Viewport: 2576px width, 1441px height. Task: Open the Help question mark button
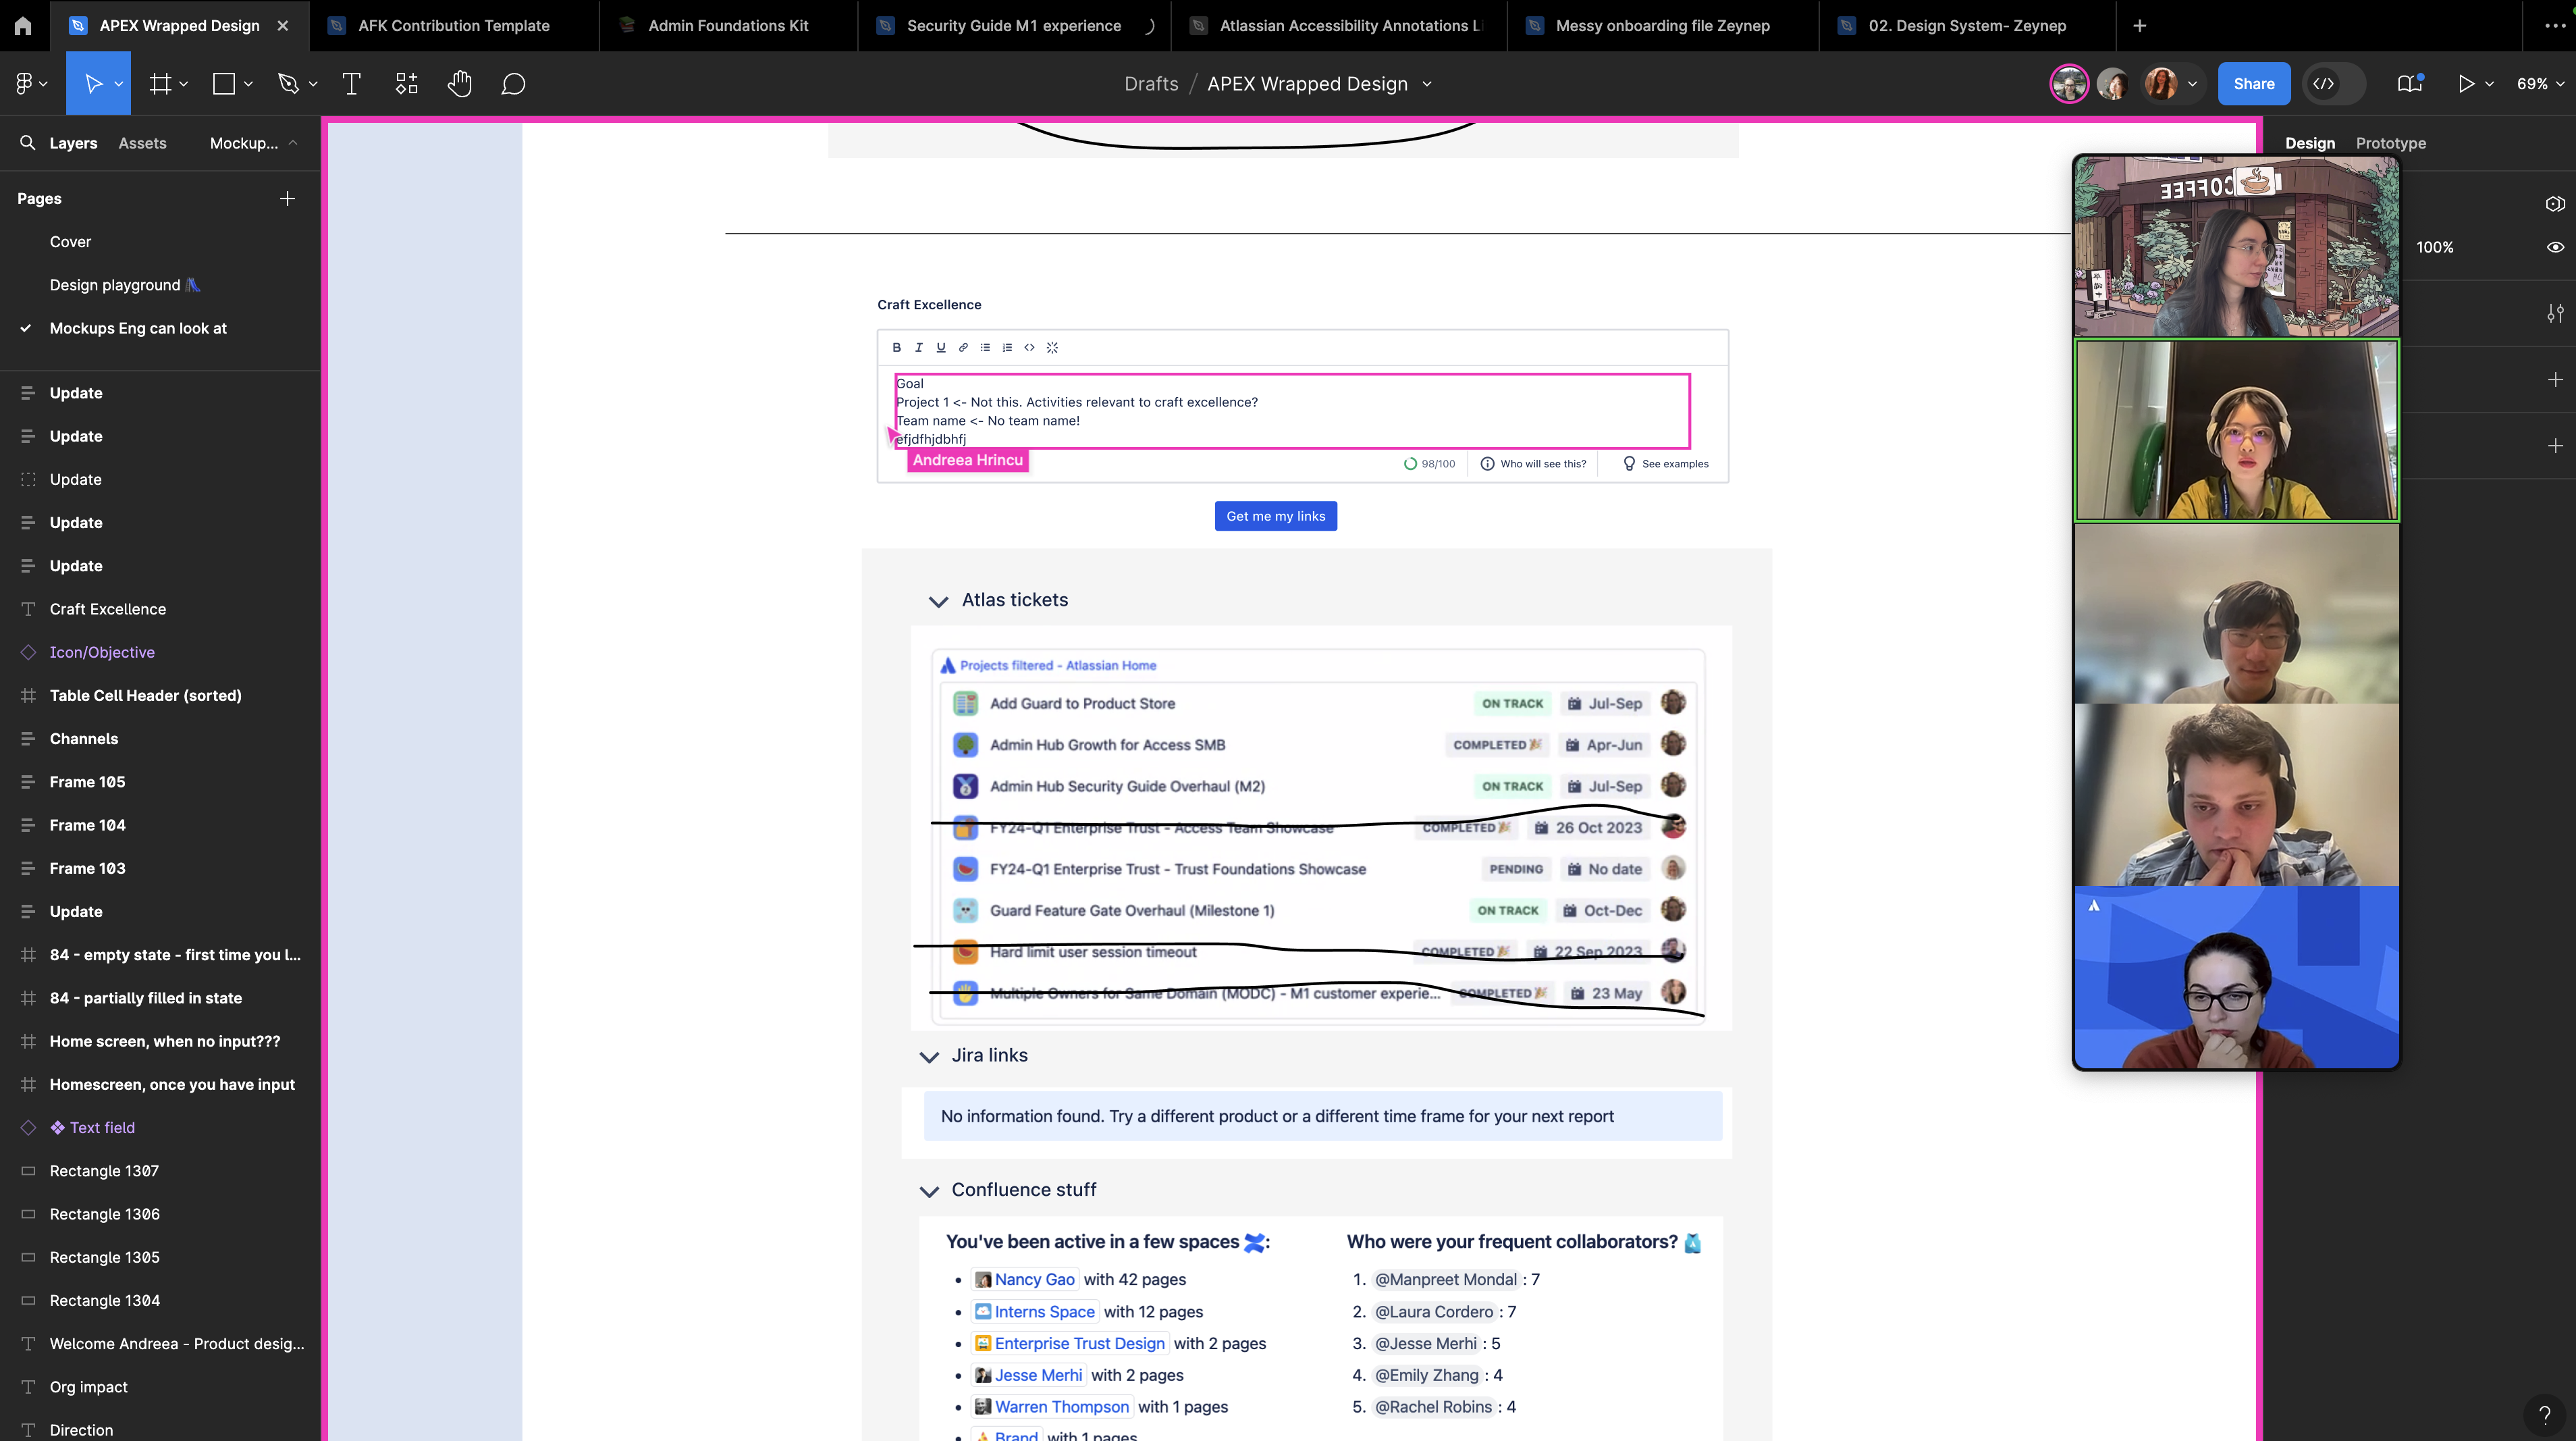(2544, 1413)
